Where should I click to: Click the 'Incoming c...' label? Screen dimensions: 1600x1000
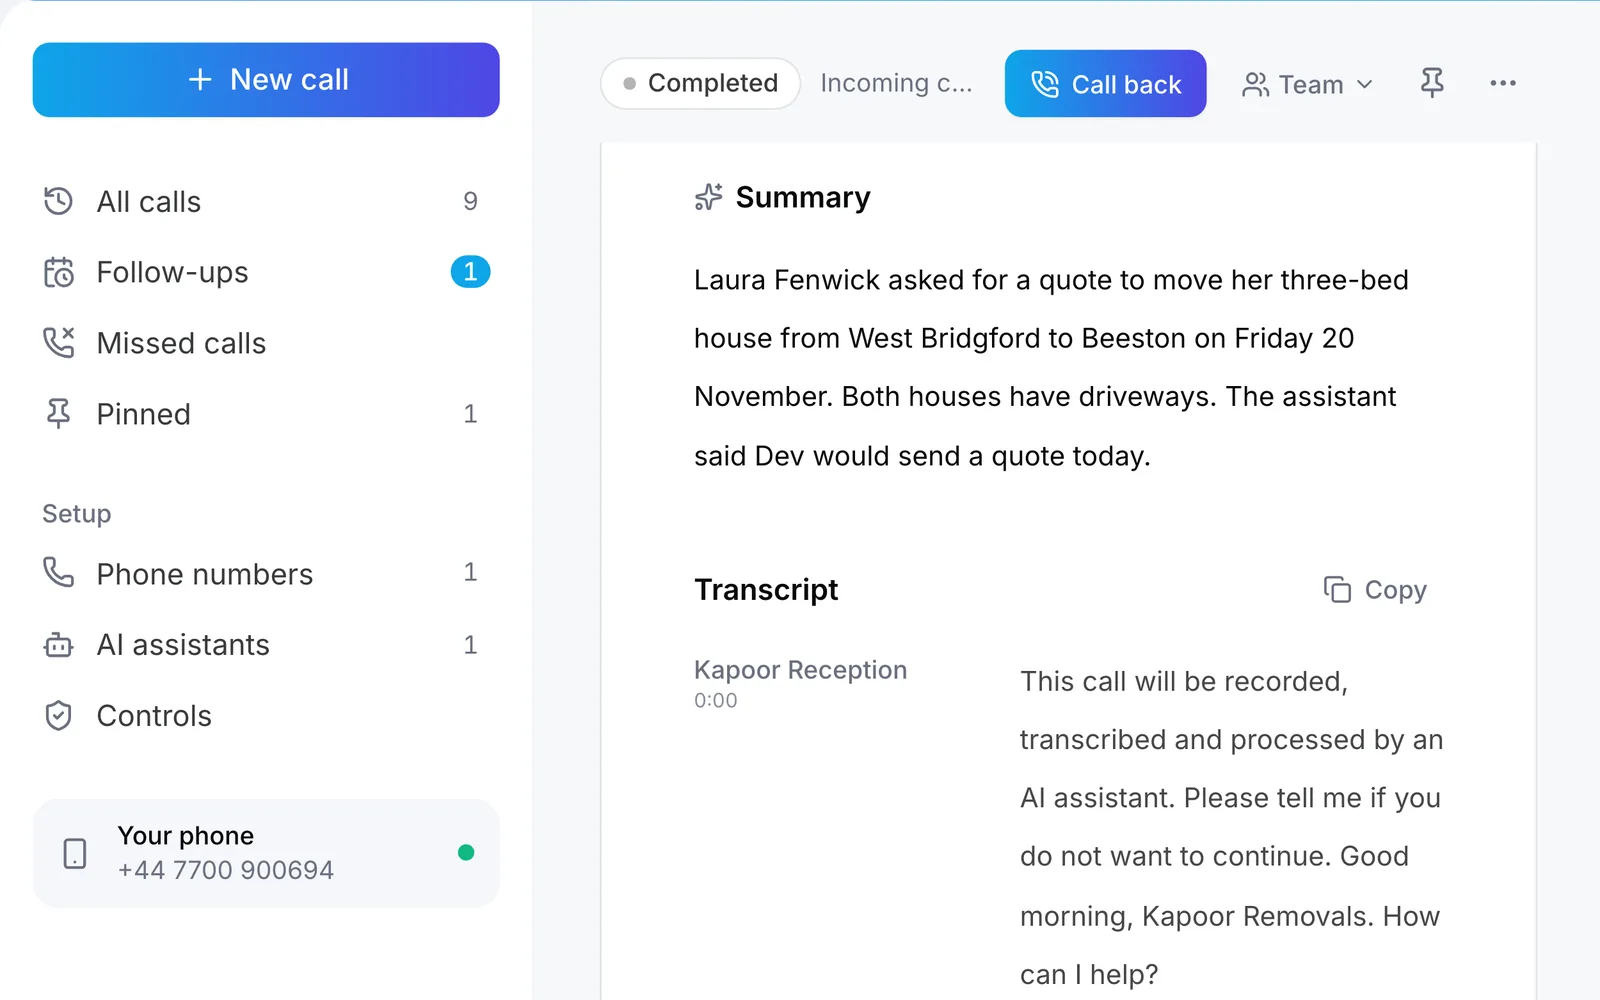click(x=896, y=83)
